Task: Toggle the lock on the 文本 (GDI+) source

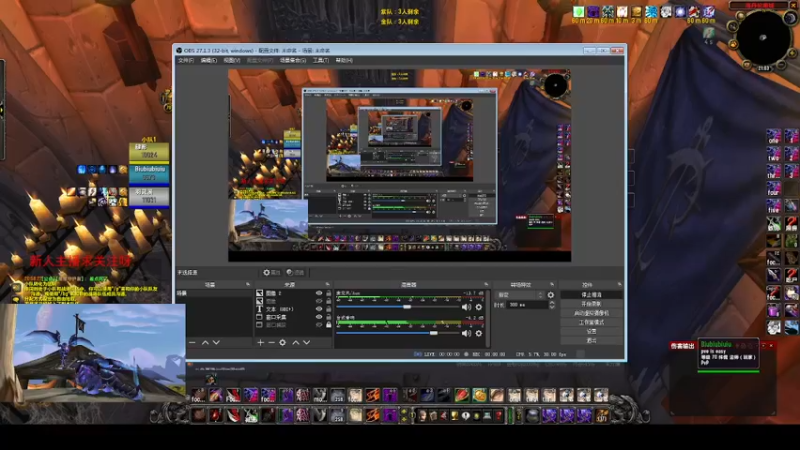Action: pyautogui.click(x=329, y=309)
